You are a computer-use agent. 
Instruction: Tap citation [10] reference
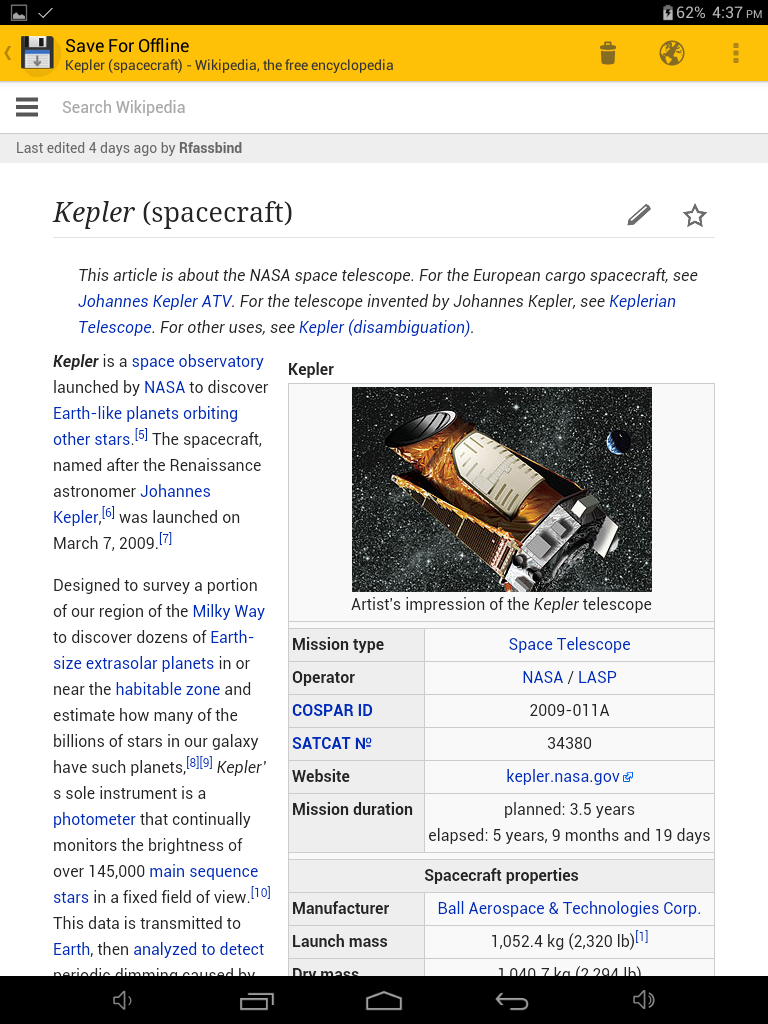[261, 893]
